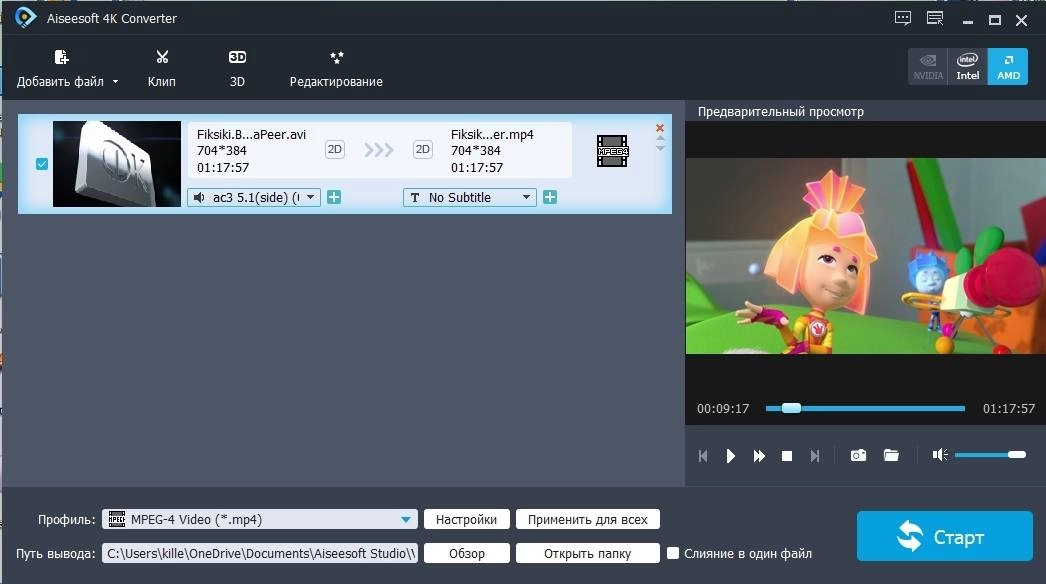Open the 3D settings tool
Image resolution: width=1046 pixels, height=584 pixels.
[x=237, y=69]
